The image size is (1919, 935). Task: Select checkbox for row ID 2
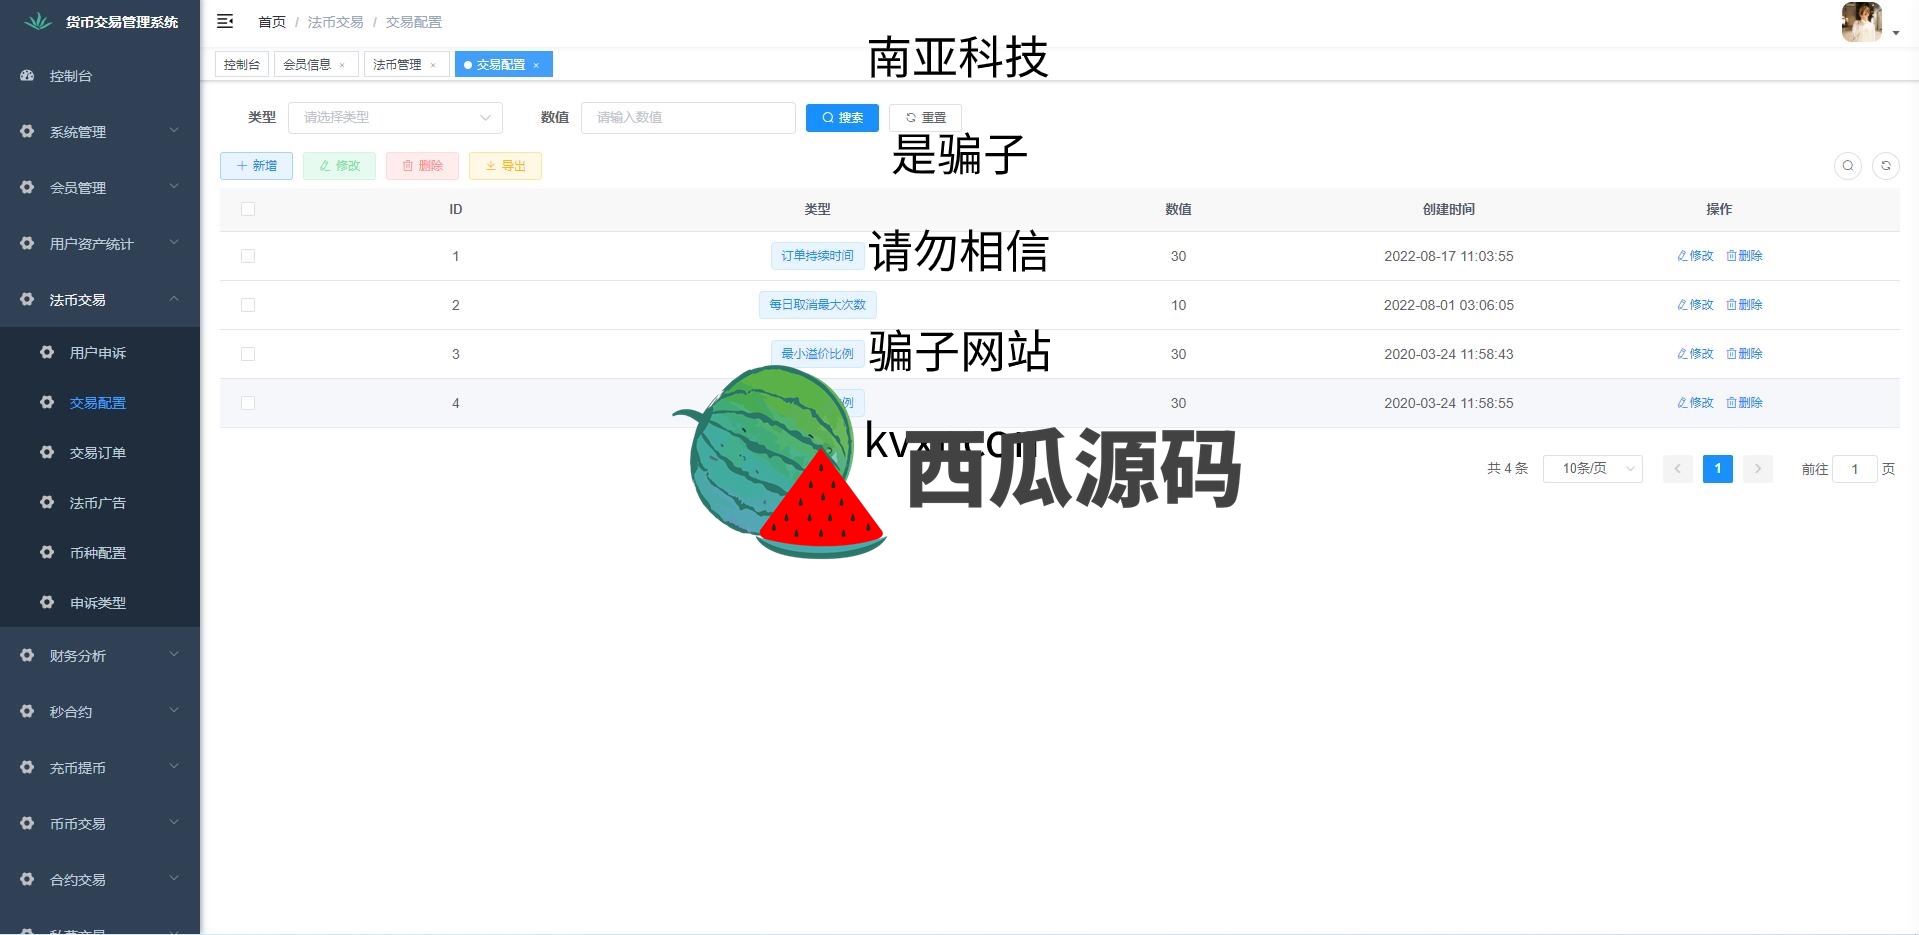tap(248, 305)
